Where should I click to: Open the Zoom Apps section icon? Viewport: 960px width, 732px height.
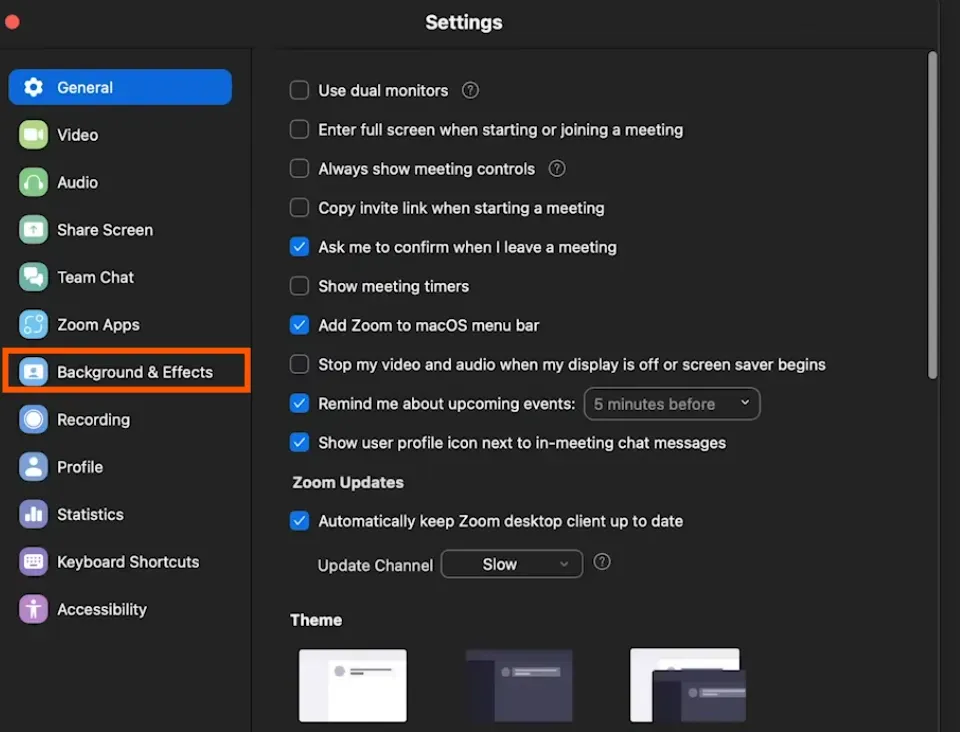33,324
